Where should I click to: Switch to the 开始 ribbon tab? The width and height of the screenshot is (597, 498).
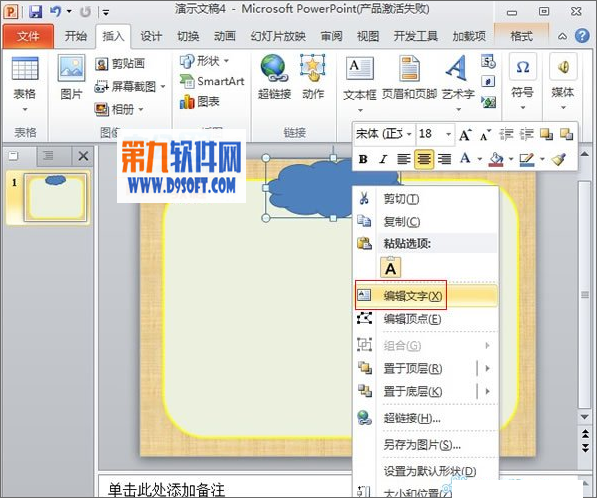point(76,36)
